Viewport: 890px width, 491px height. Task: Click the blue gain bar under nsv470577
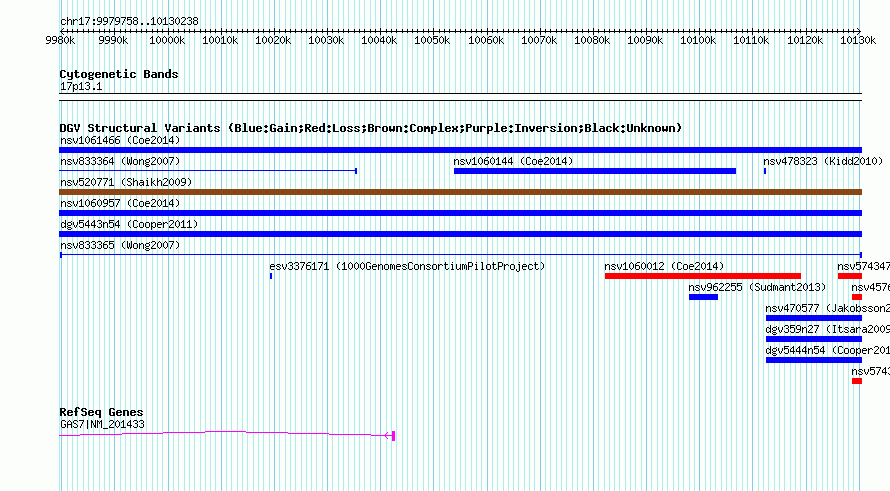[x=814, y=318]
